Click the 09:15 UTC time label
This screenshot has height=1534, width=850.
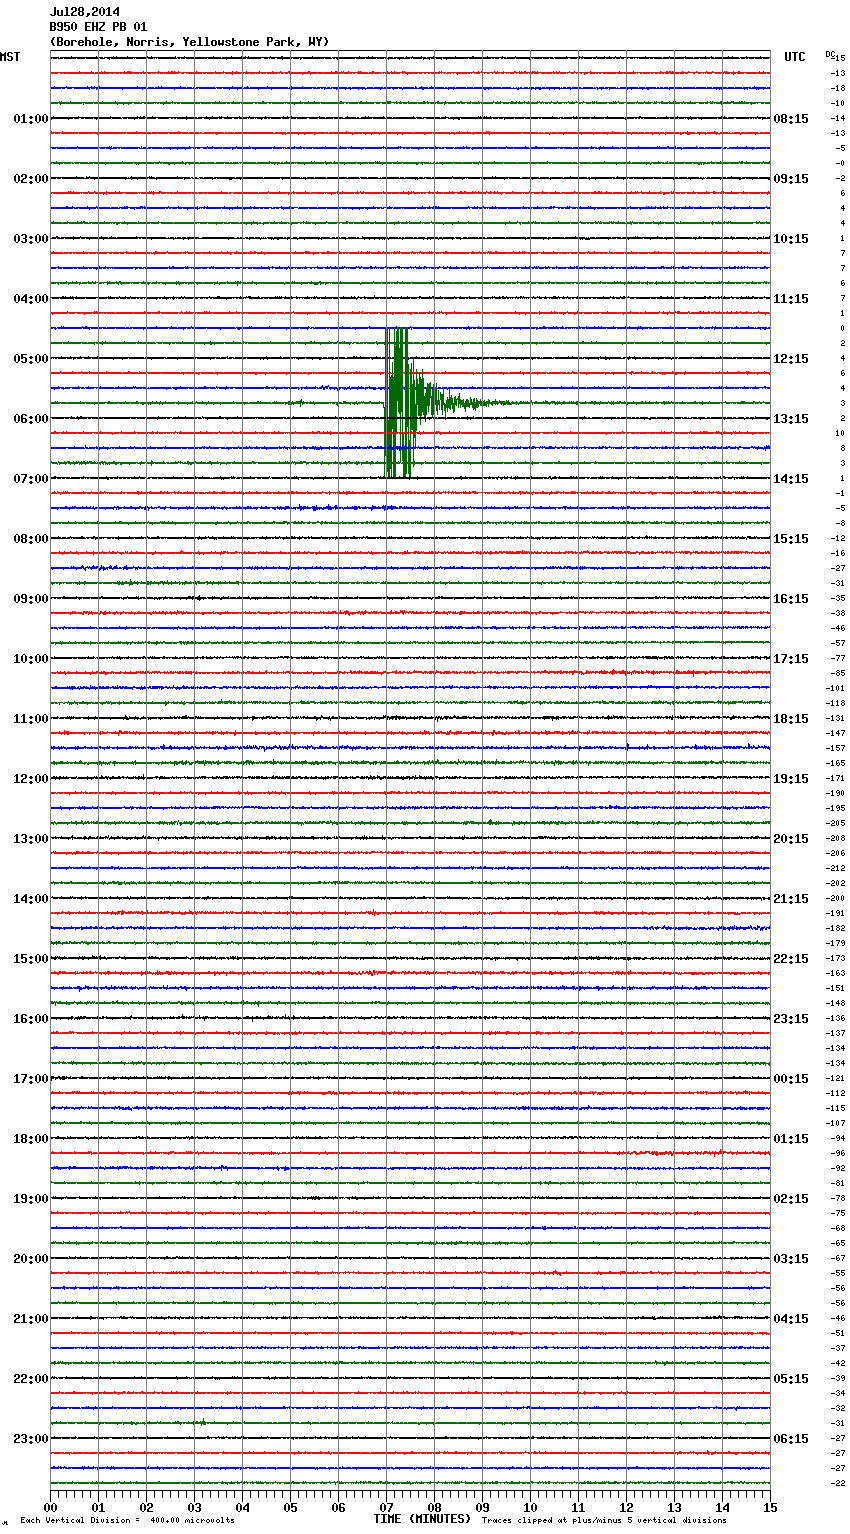coord(791,179)
